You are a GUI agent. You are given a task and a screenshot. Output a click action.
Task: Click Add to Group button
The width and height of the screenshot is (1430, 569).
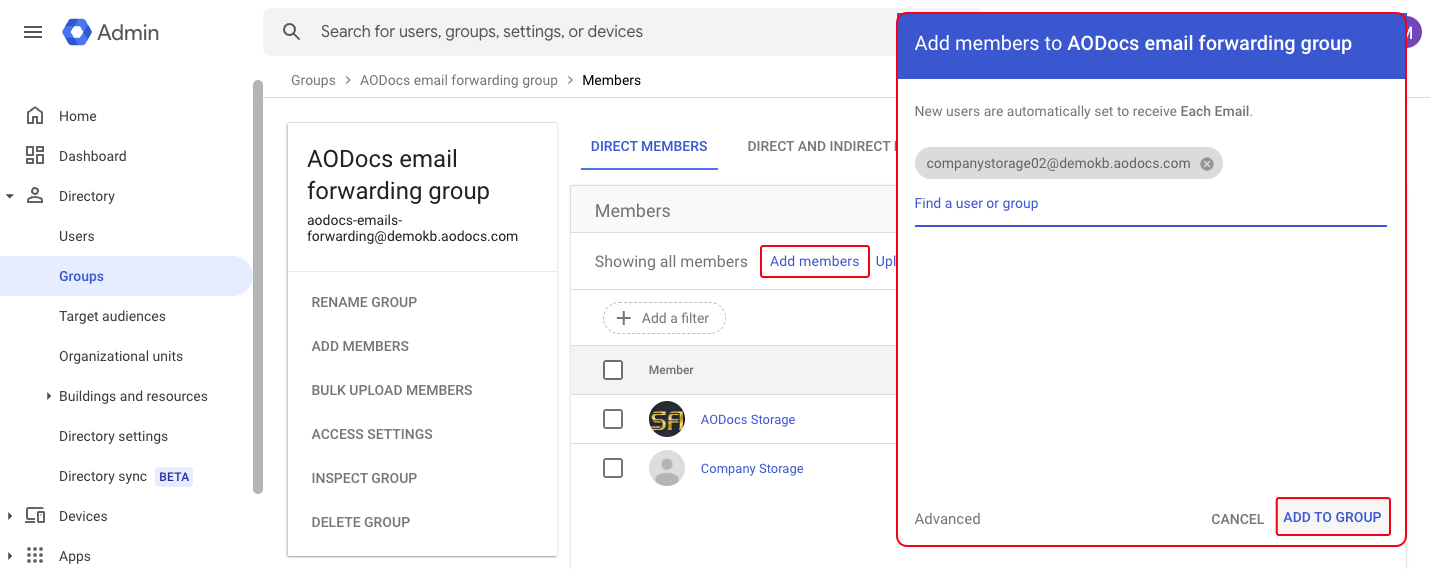coord(1332,517)
